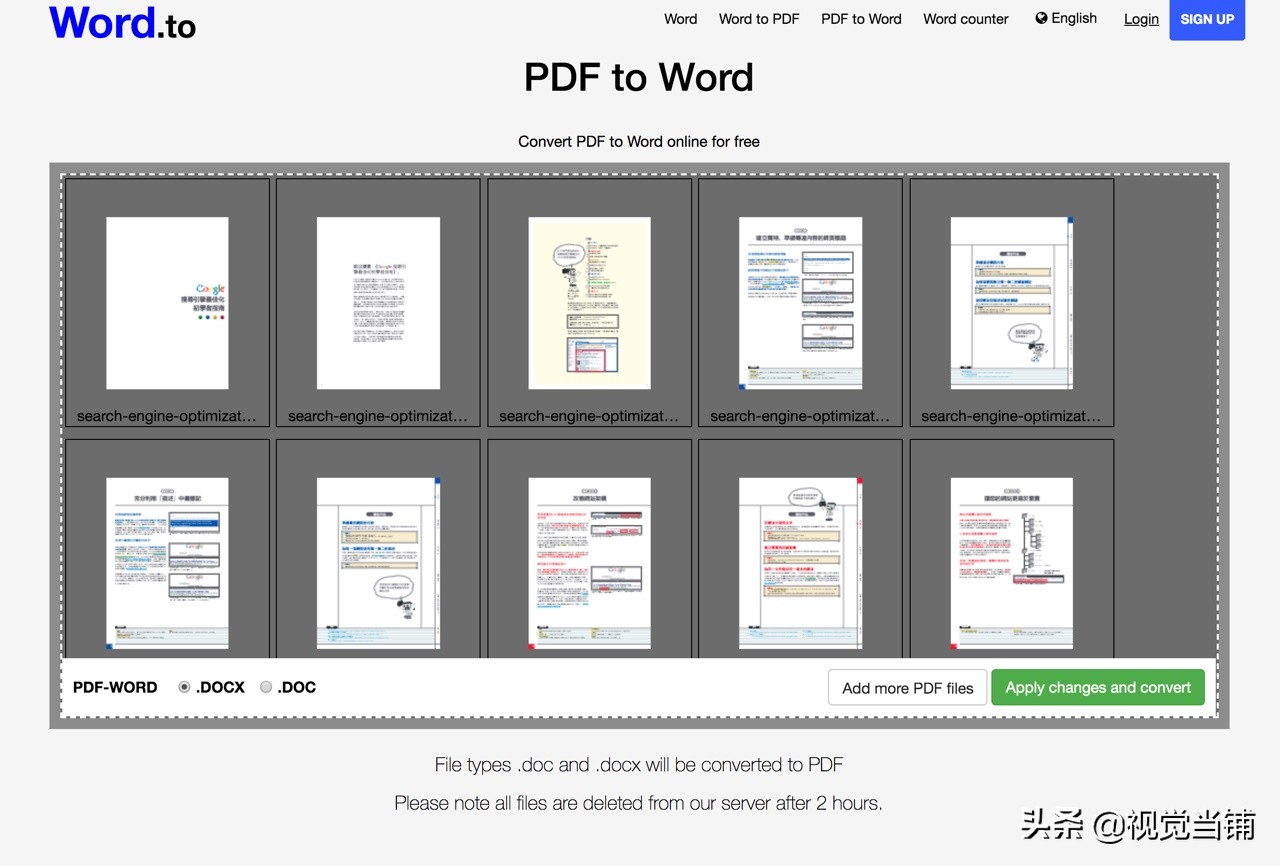Select the third bottom-row thumbnail with red text
Screen dimensions: 1280x866
coord(589,563)
